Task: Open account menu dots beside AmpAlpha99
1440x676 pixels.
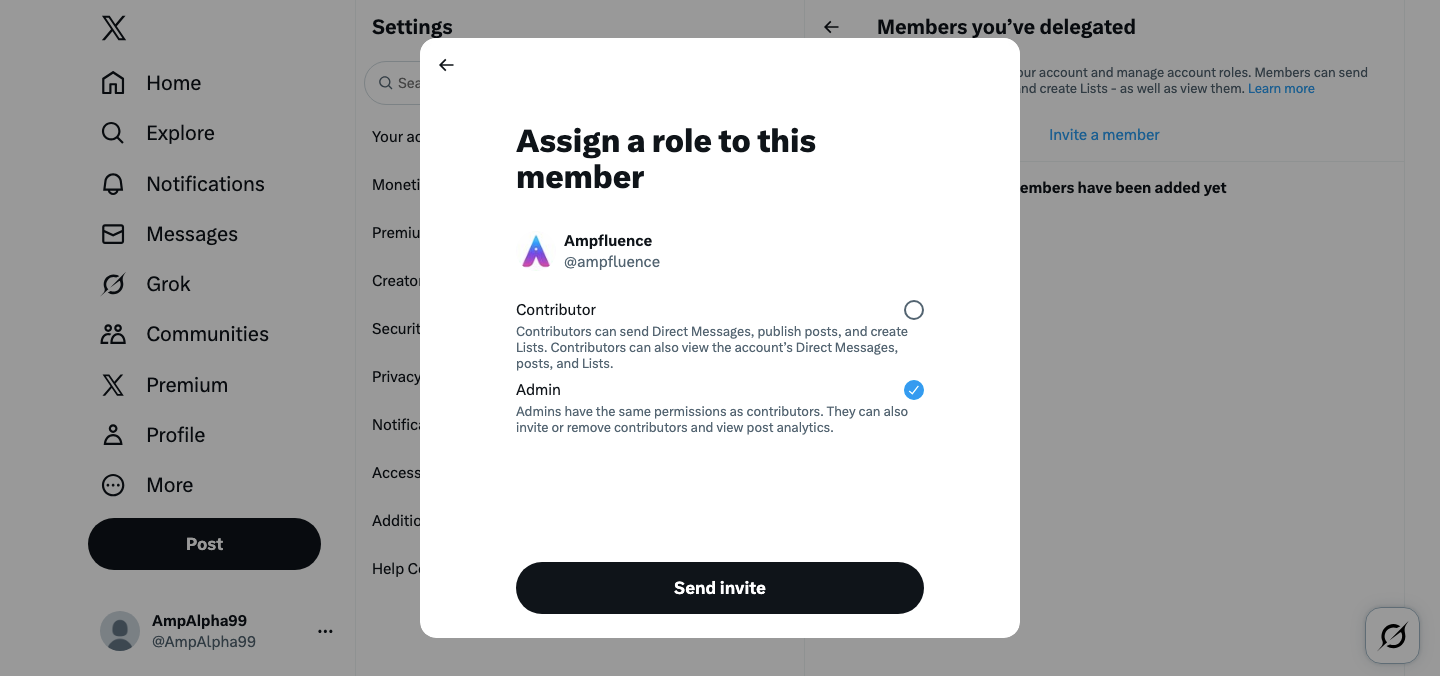Action: 325,631
